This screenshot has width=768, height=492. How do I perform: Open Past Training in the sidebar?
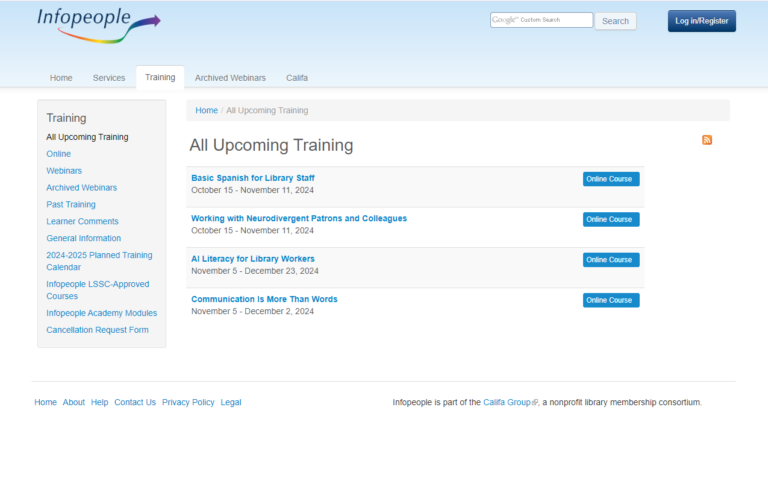[x=71, y=204]
